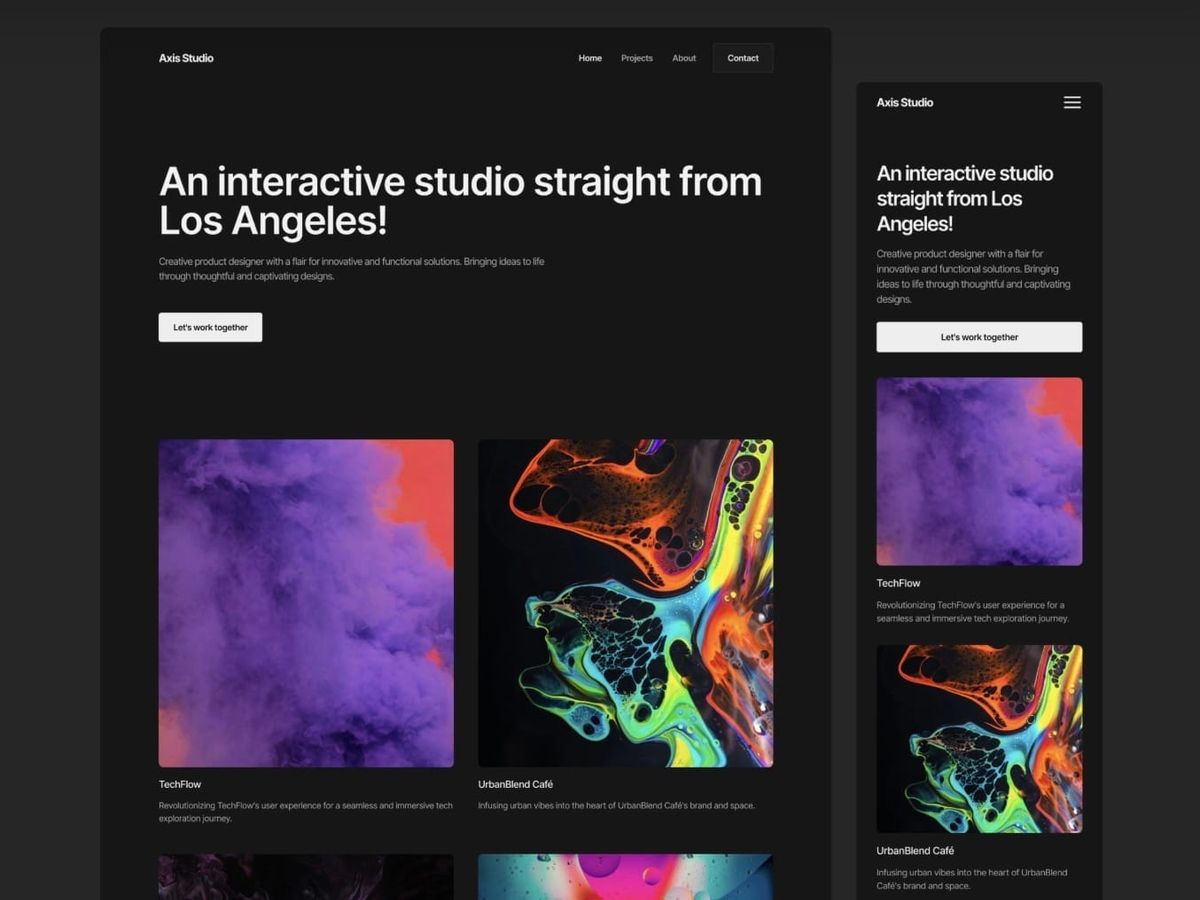1200x900 pixels.
Task: Select Home in the navigation bar
Action: tap(590, 58)
